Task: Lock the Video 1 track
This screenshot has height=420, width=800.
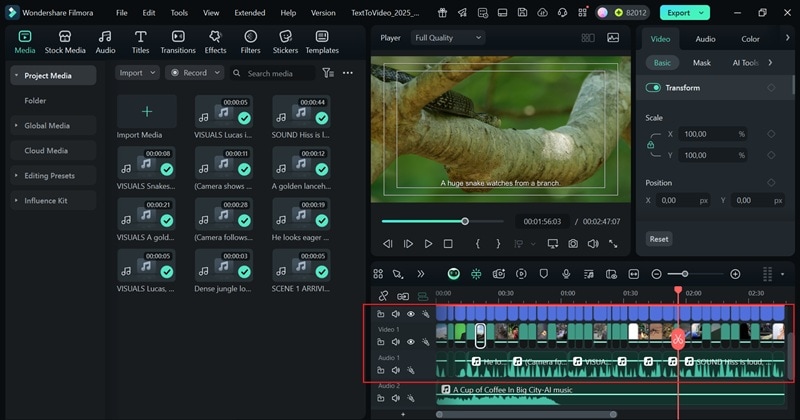Action: [x=381, y=342]
